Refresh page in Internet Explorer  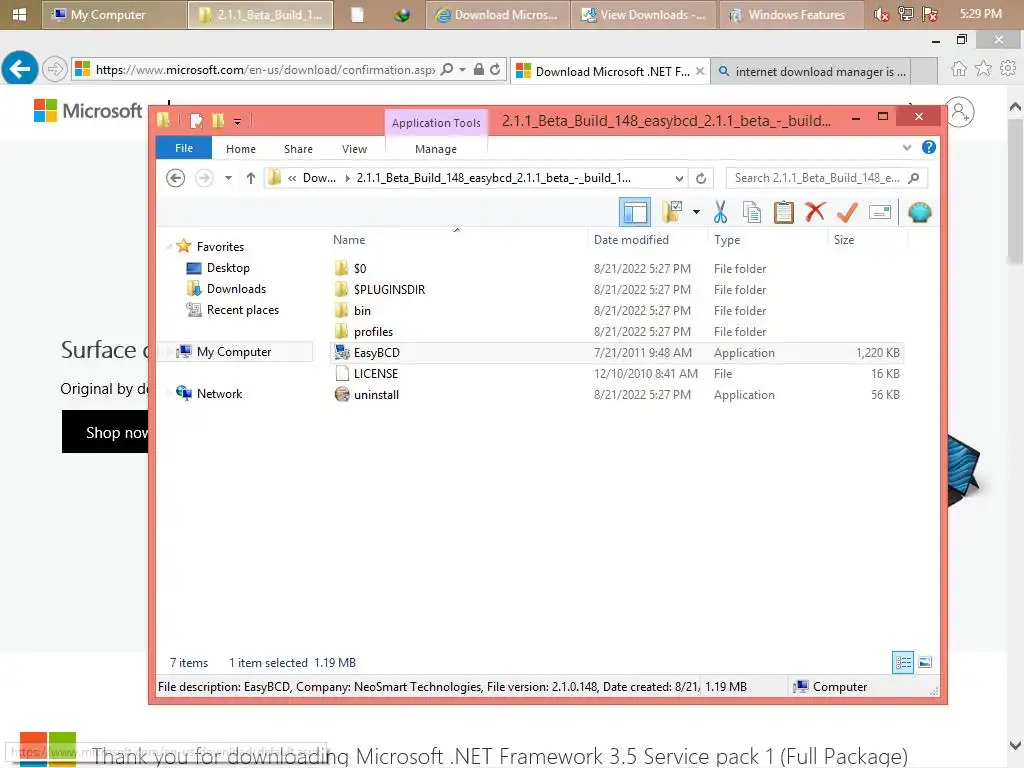[x=495, y=69]
